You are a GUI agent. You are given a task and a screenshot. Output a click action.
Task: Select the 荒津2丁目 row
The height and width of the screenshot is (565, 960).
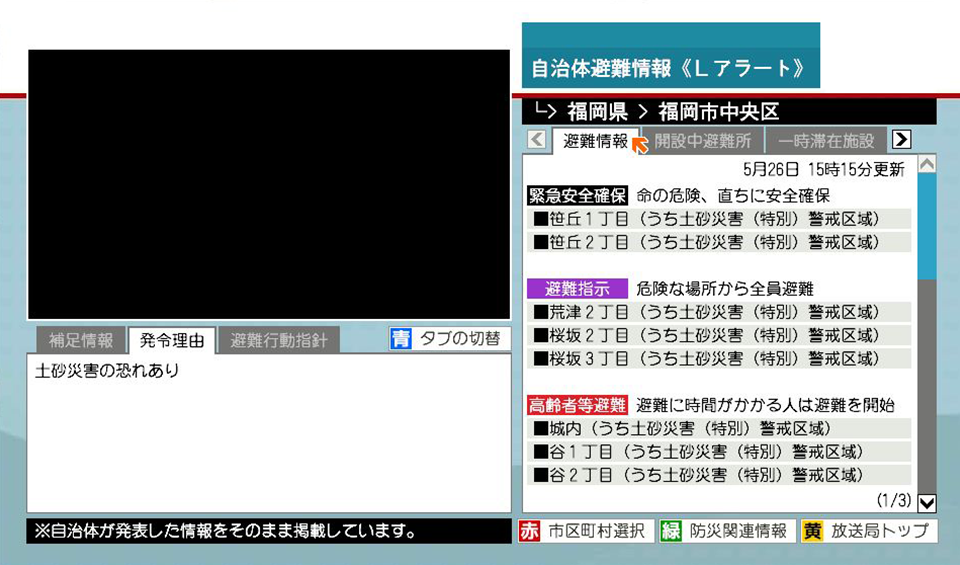(719, 312)
